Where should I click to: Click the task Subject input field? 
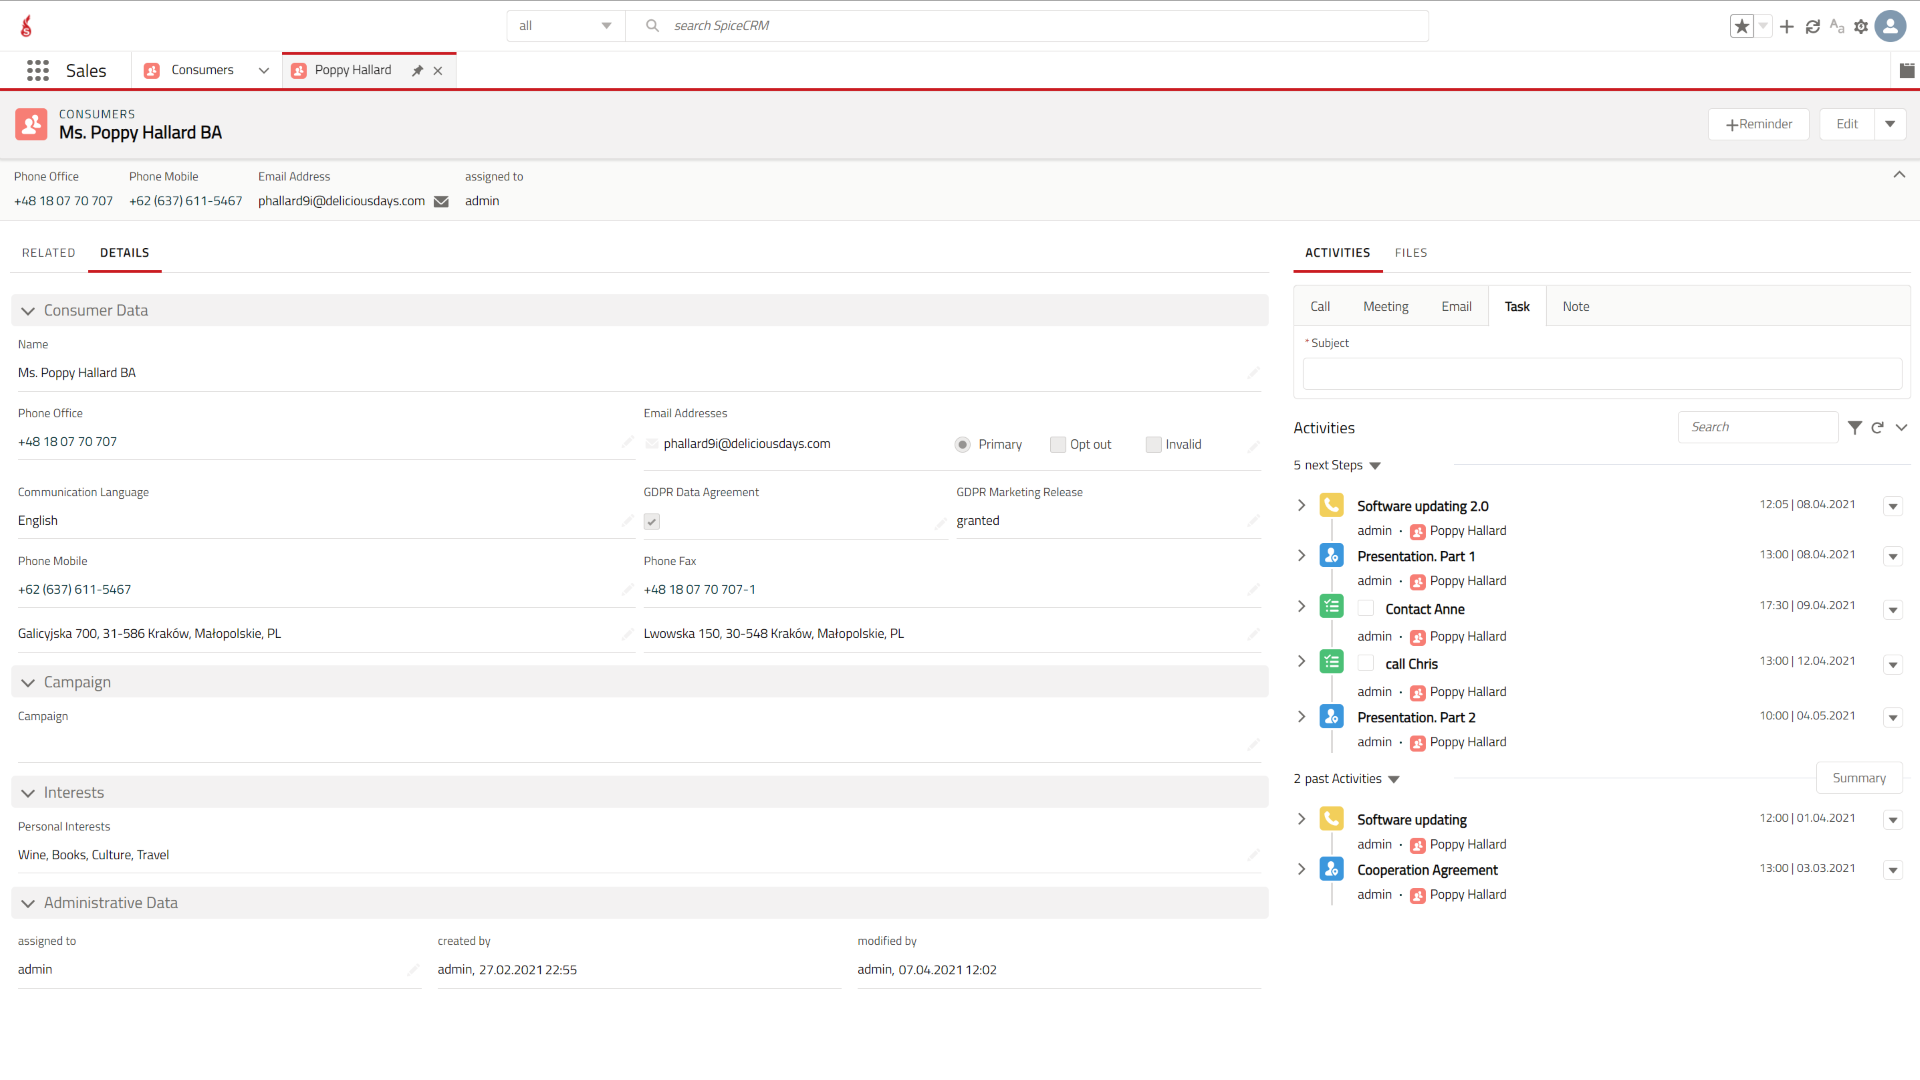click(x=1602, y=374)
